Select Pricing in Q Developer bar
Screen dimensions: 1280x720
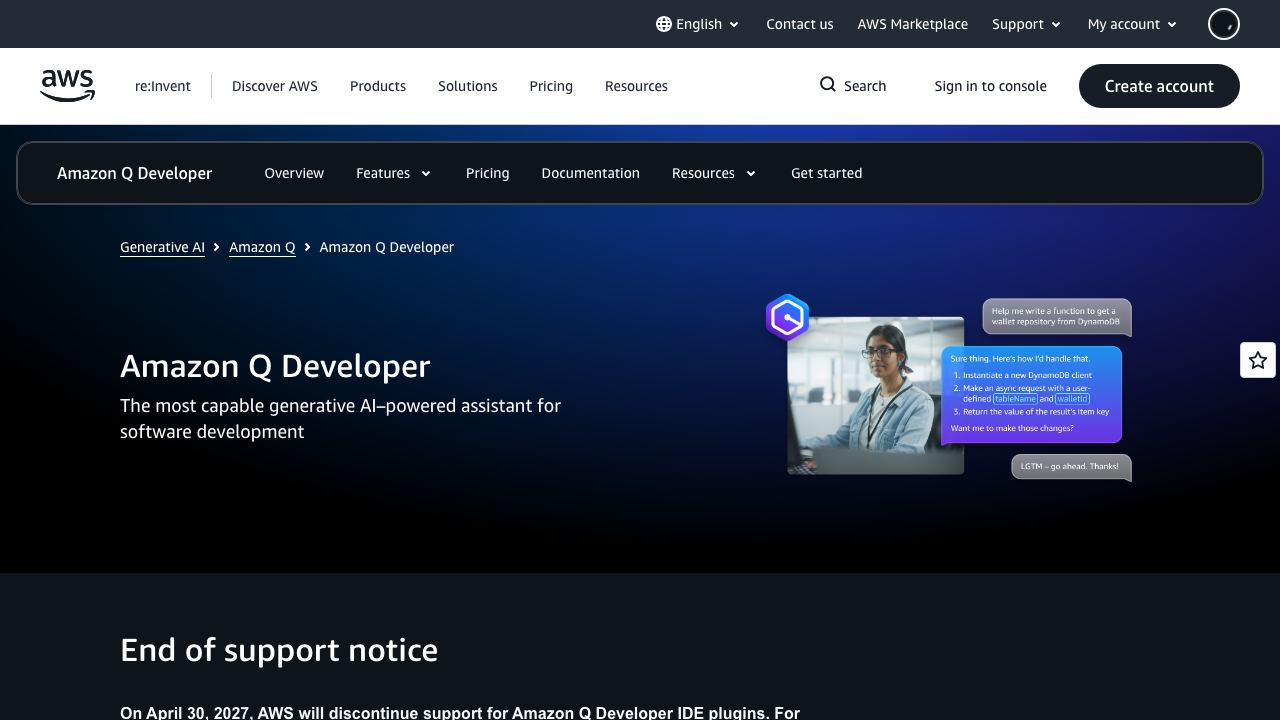pos(488,173)
